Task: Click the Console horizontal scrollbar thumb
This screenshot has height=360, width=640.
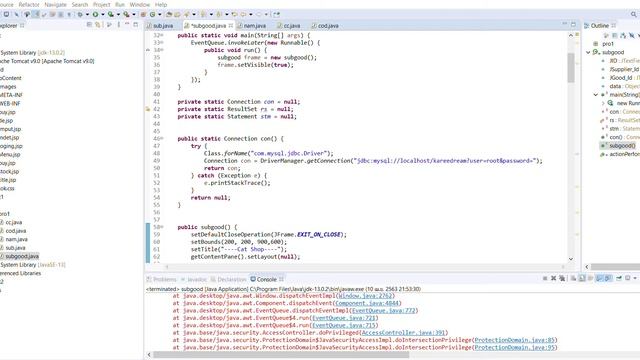Action: coord(281,355)
